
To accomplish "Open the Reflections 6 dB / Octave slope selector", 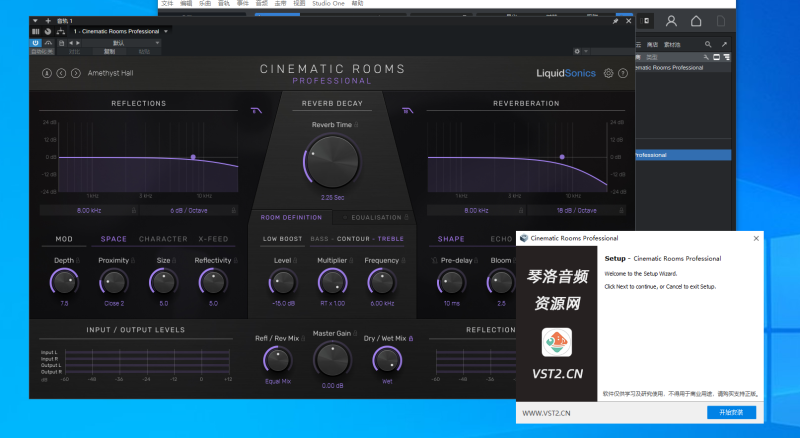I will (189, 210).
